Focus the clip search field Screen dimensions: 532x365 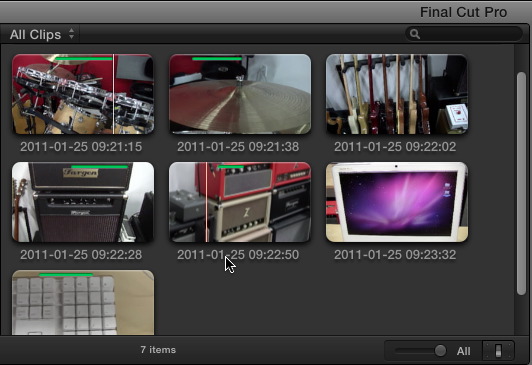[464, 34]
